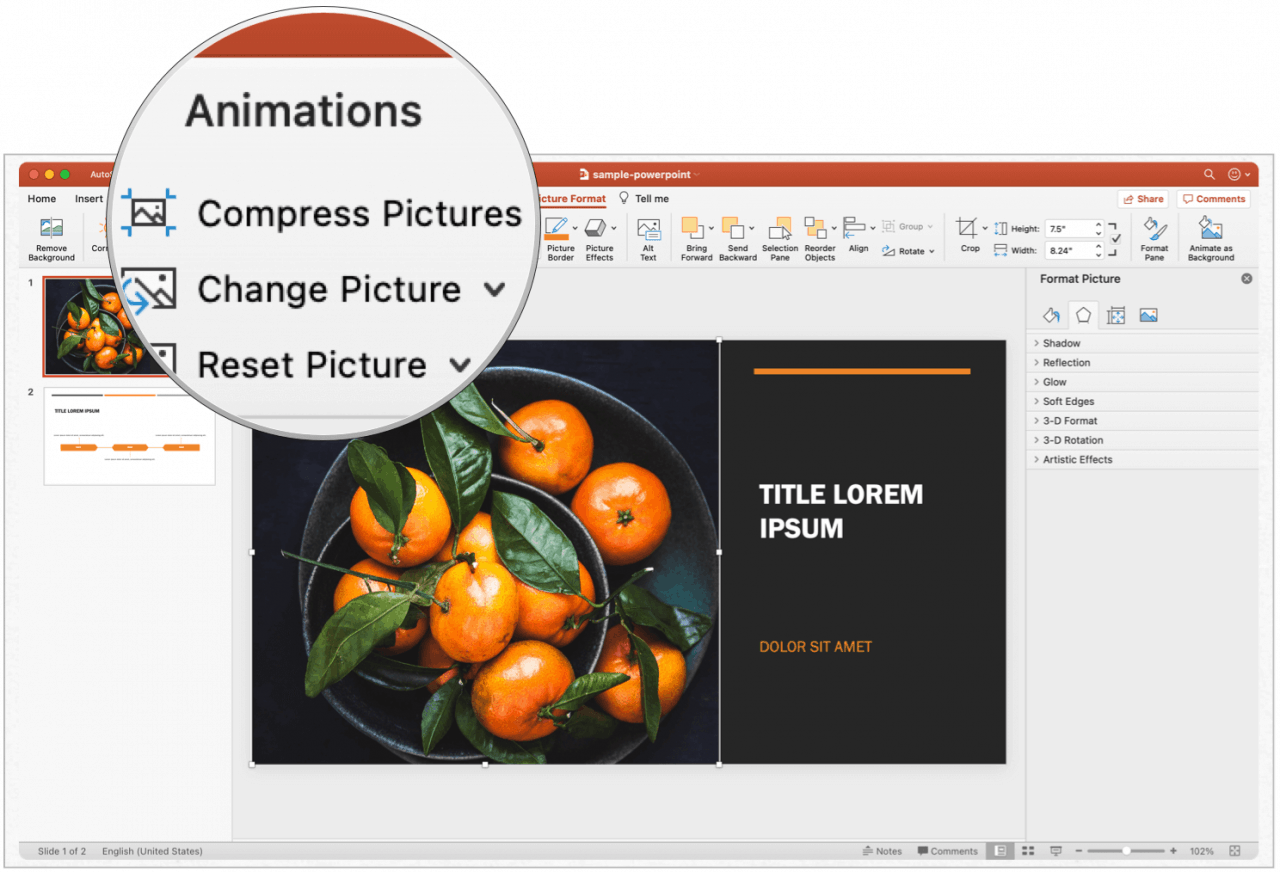Screen dimensions: 1280x872
Task: Click the TITLE LOREM IPSUM text
Action: [841, 511]
